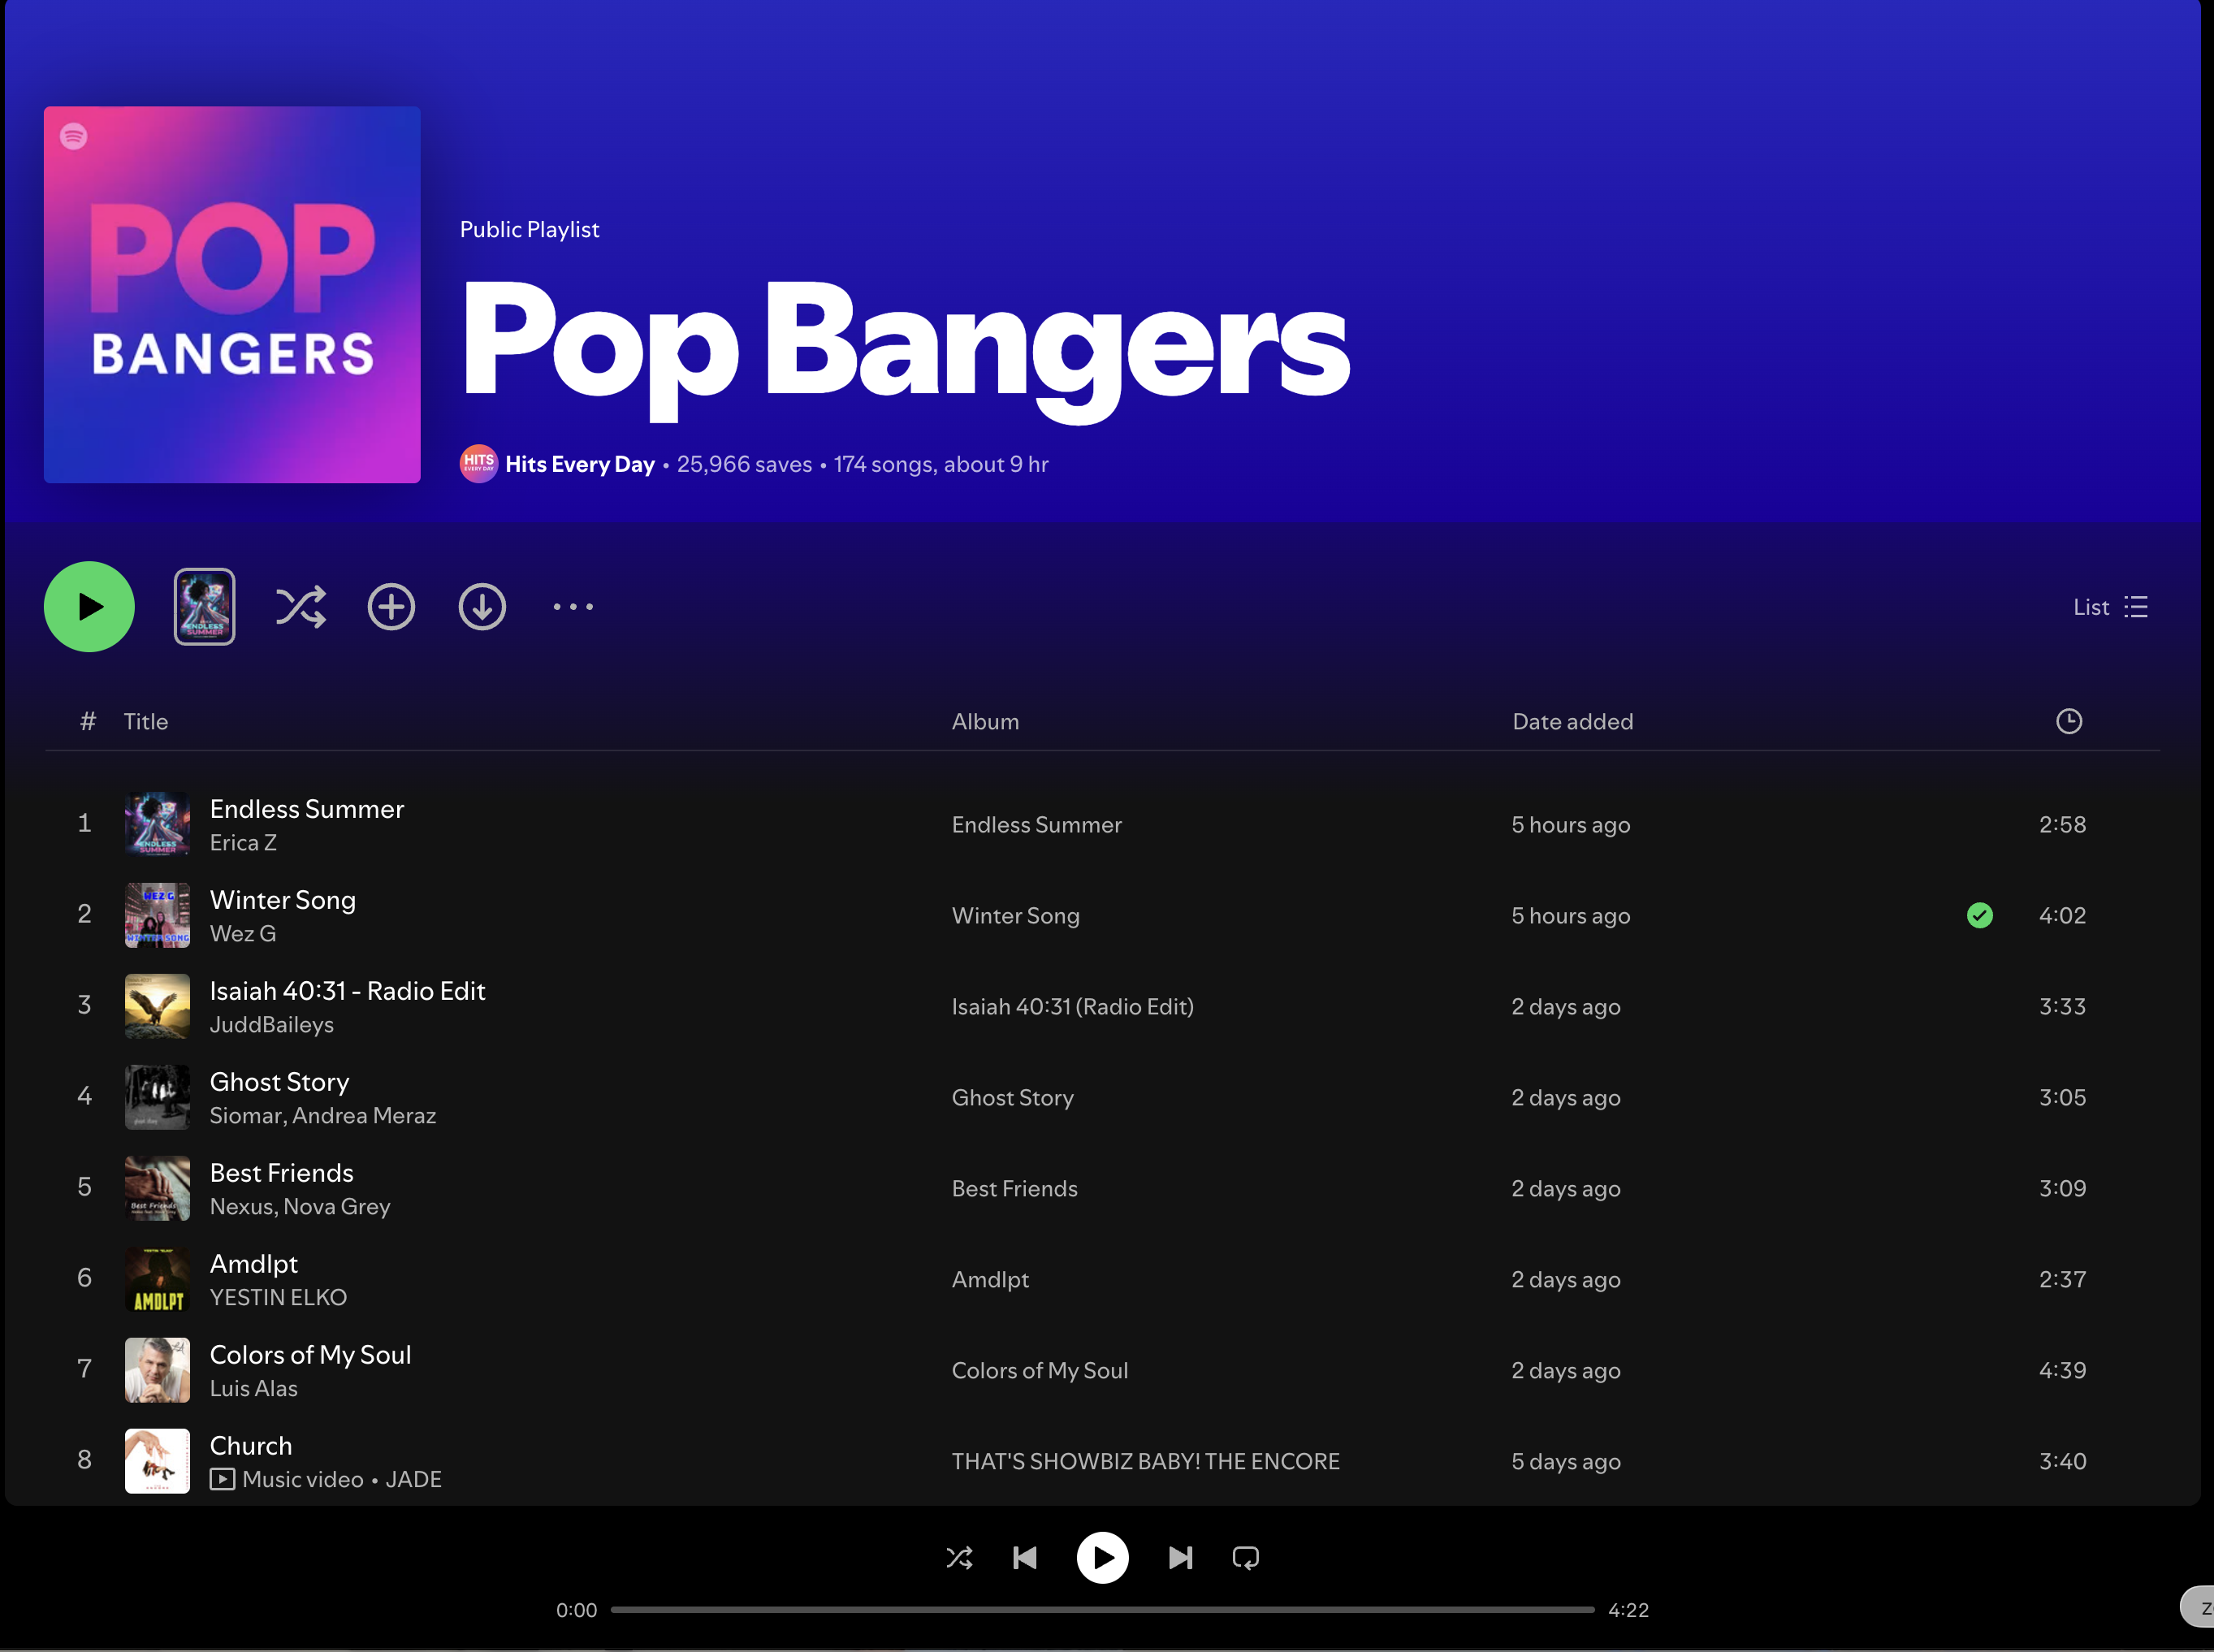Open the Hits Every Day profile link
The height and width of the screenshot is (1652, 2214).
click(x=579, y=464)
